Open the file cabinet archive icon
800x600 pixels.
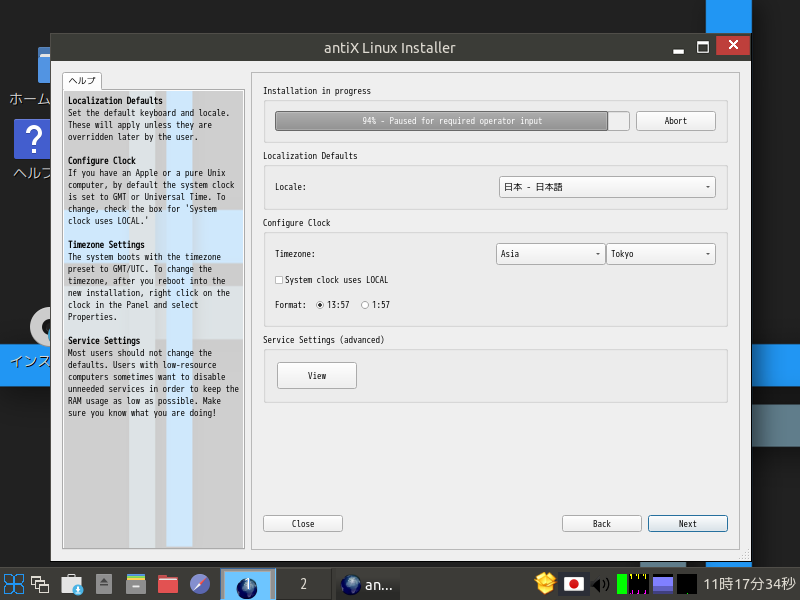[x=136, y=584]
